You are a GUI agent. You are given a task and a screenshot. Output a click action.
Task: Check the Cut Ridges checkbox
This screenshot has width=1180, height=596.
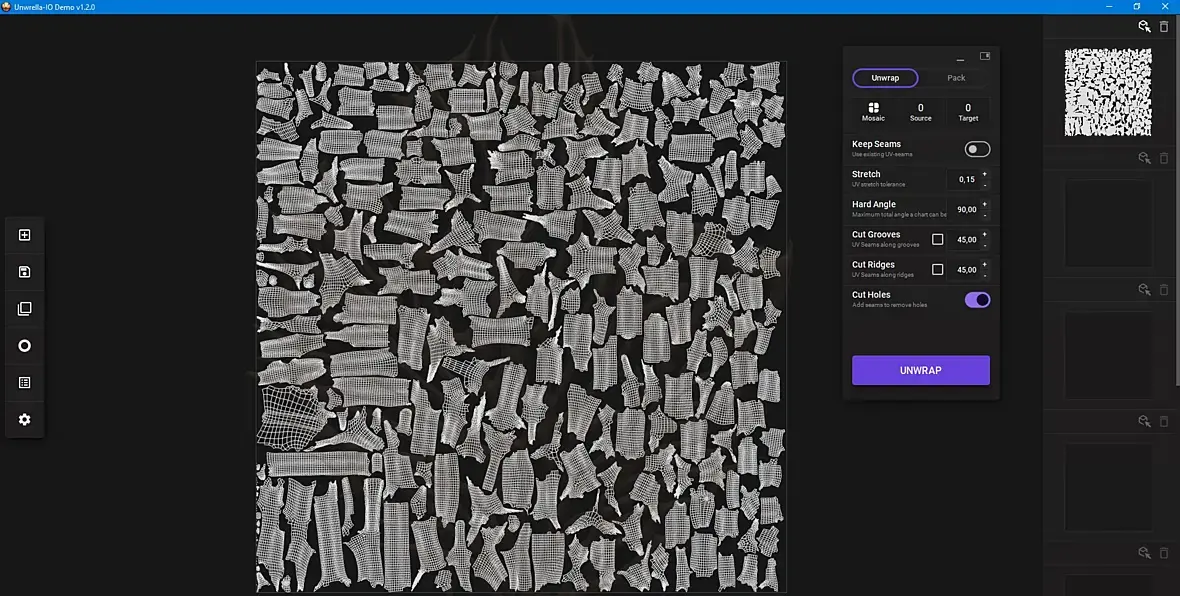pos(938,269)
